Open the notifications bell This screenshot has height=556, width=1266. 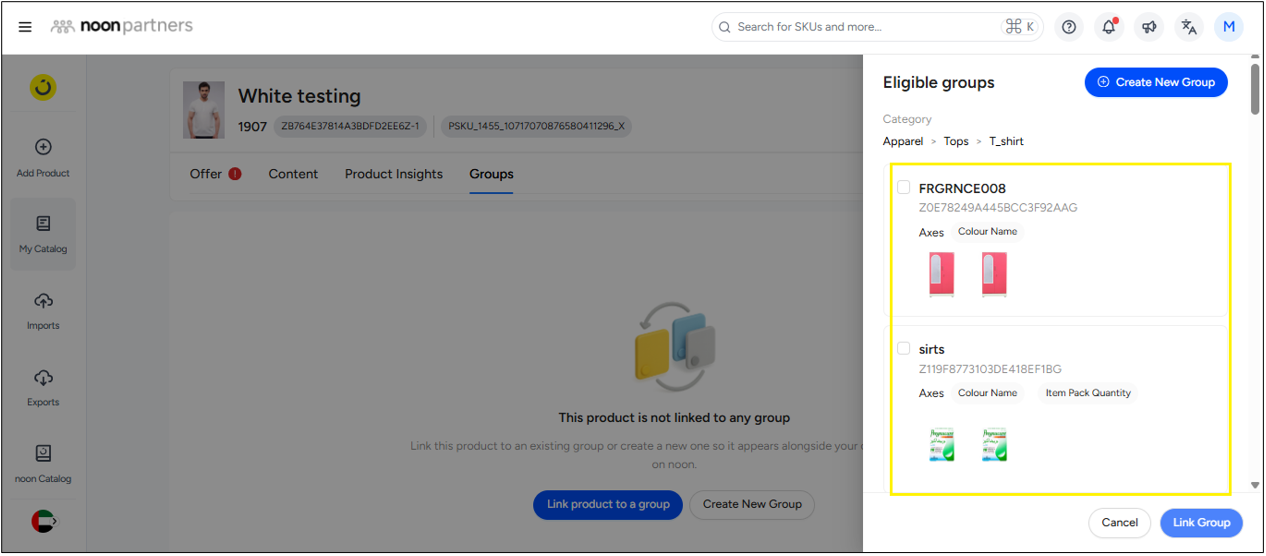(x=1108, y=27)
